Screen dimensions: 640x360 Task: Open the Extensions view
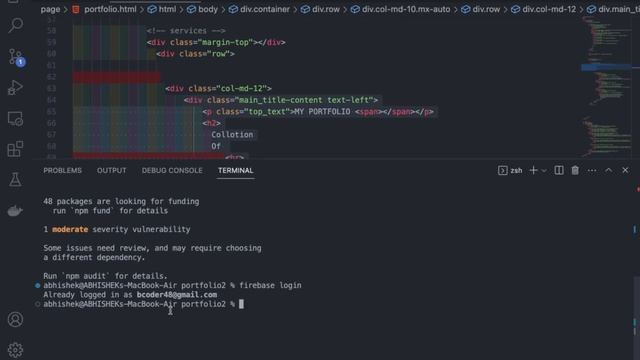tap(15, 149)
